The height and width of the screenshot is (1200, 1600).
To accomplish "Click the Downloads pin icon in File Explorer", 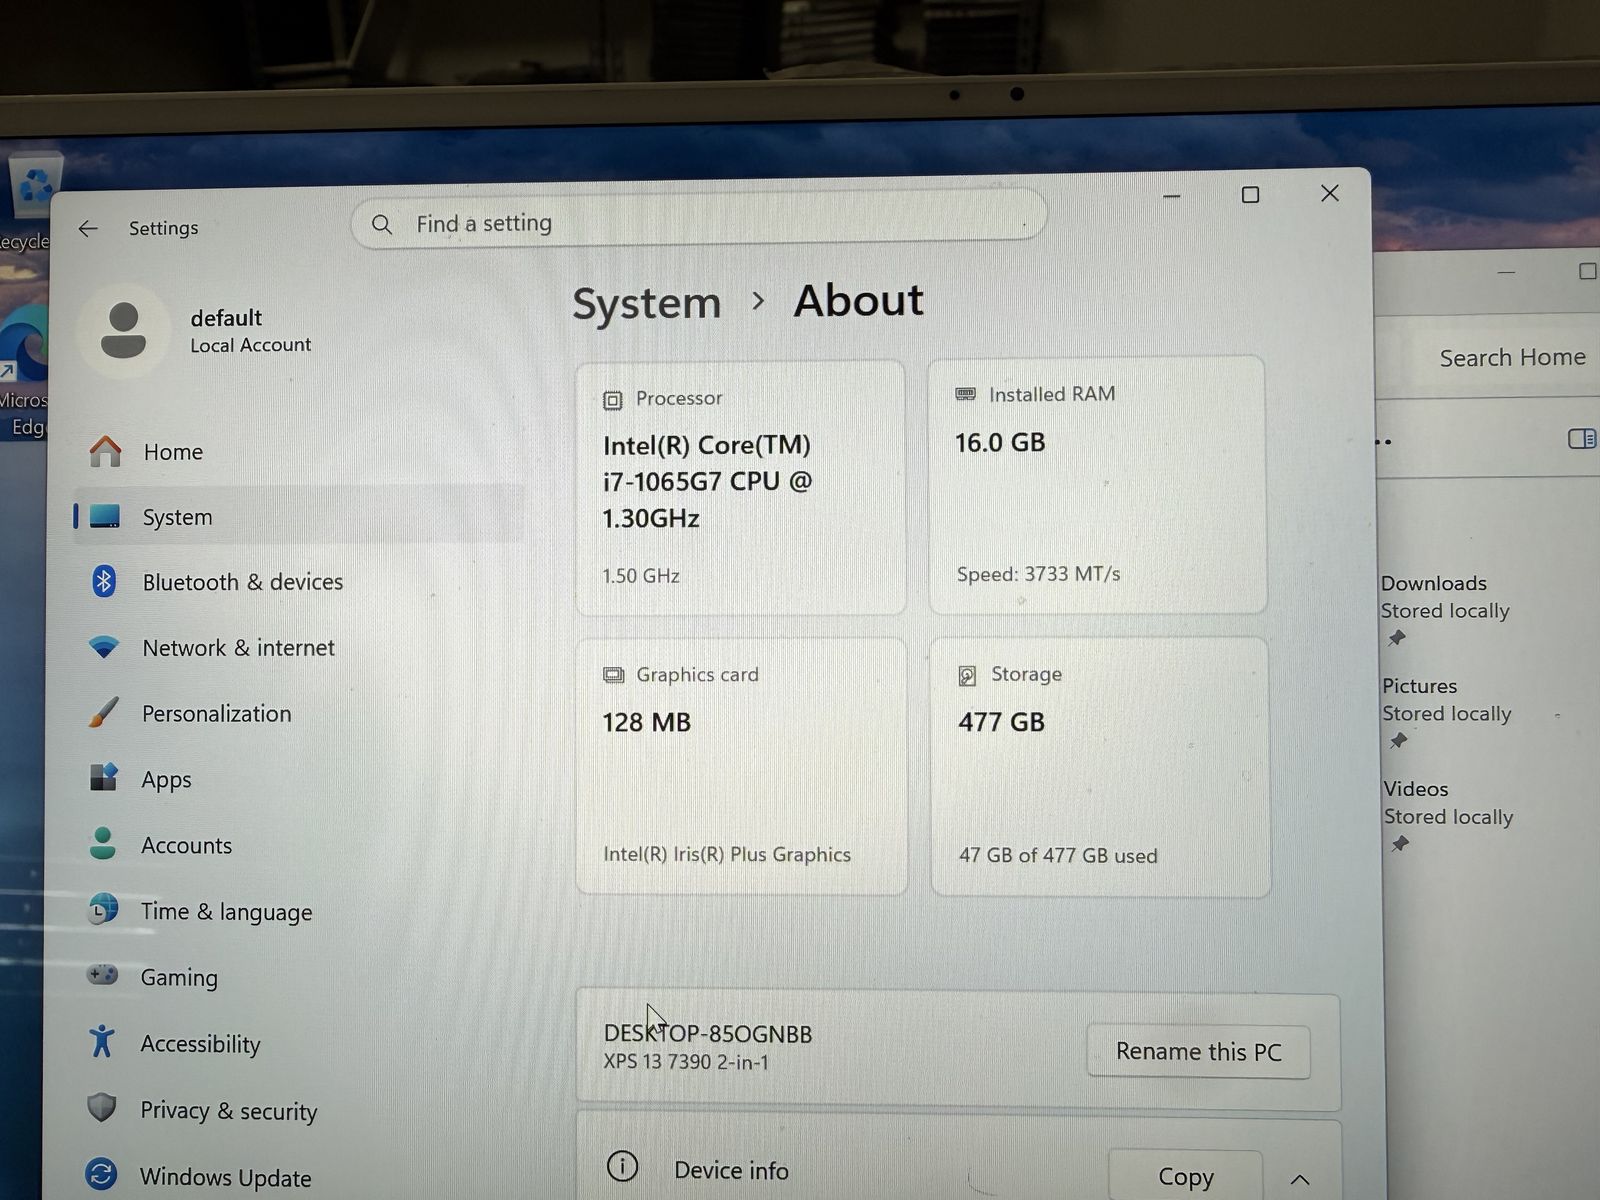I will point(1397,638).
